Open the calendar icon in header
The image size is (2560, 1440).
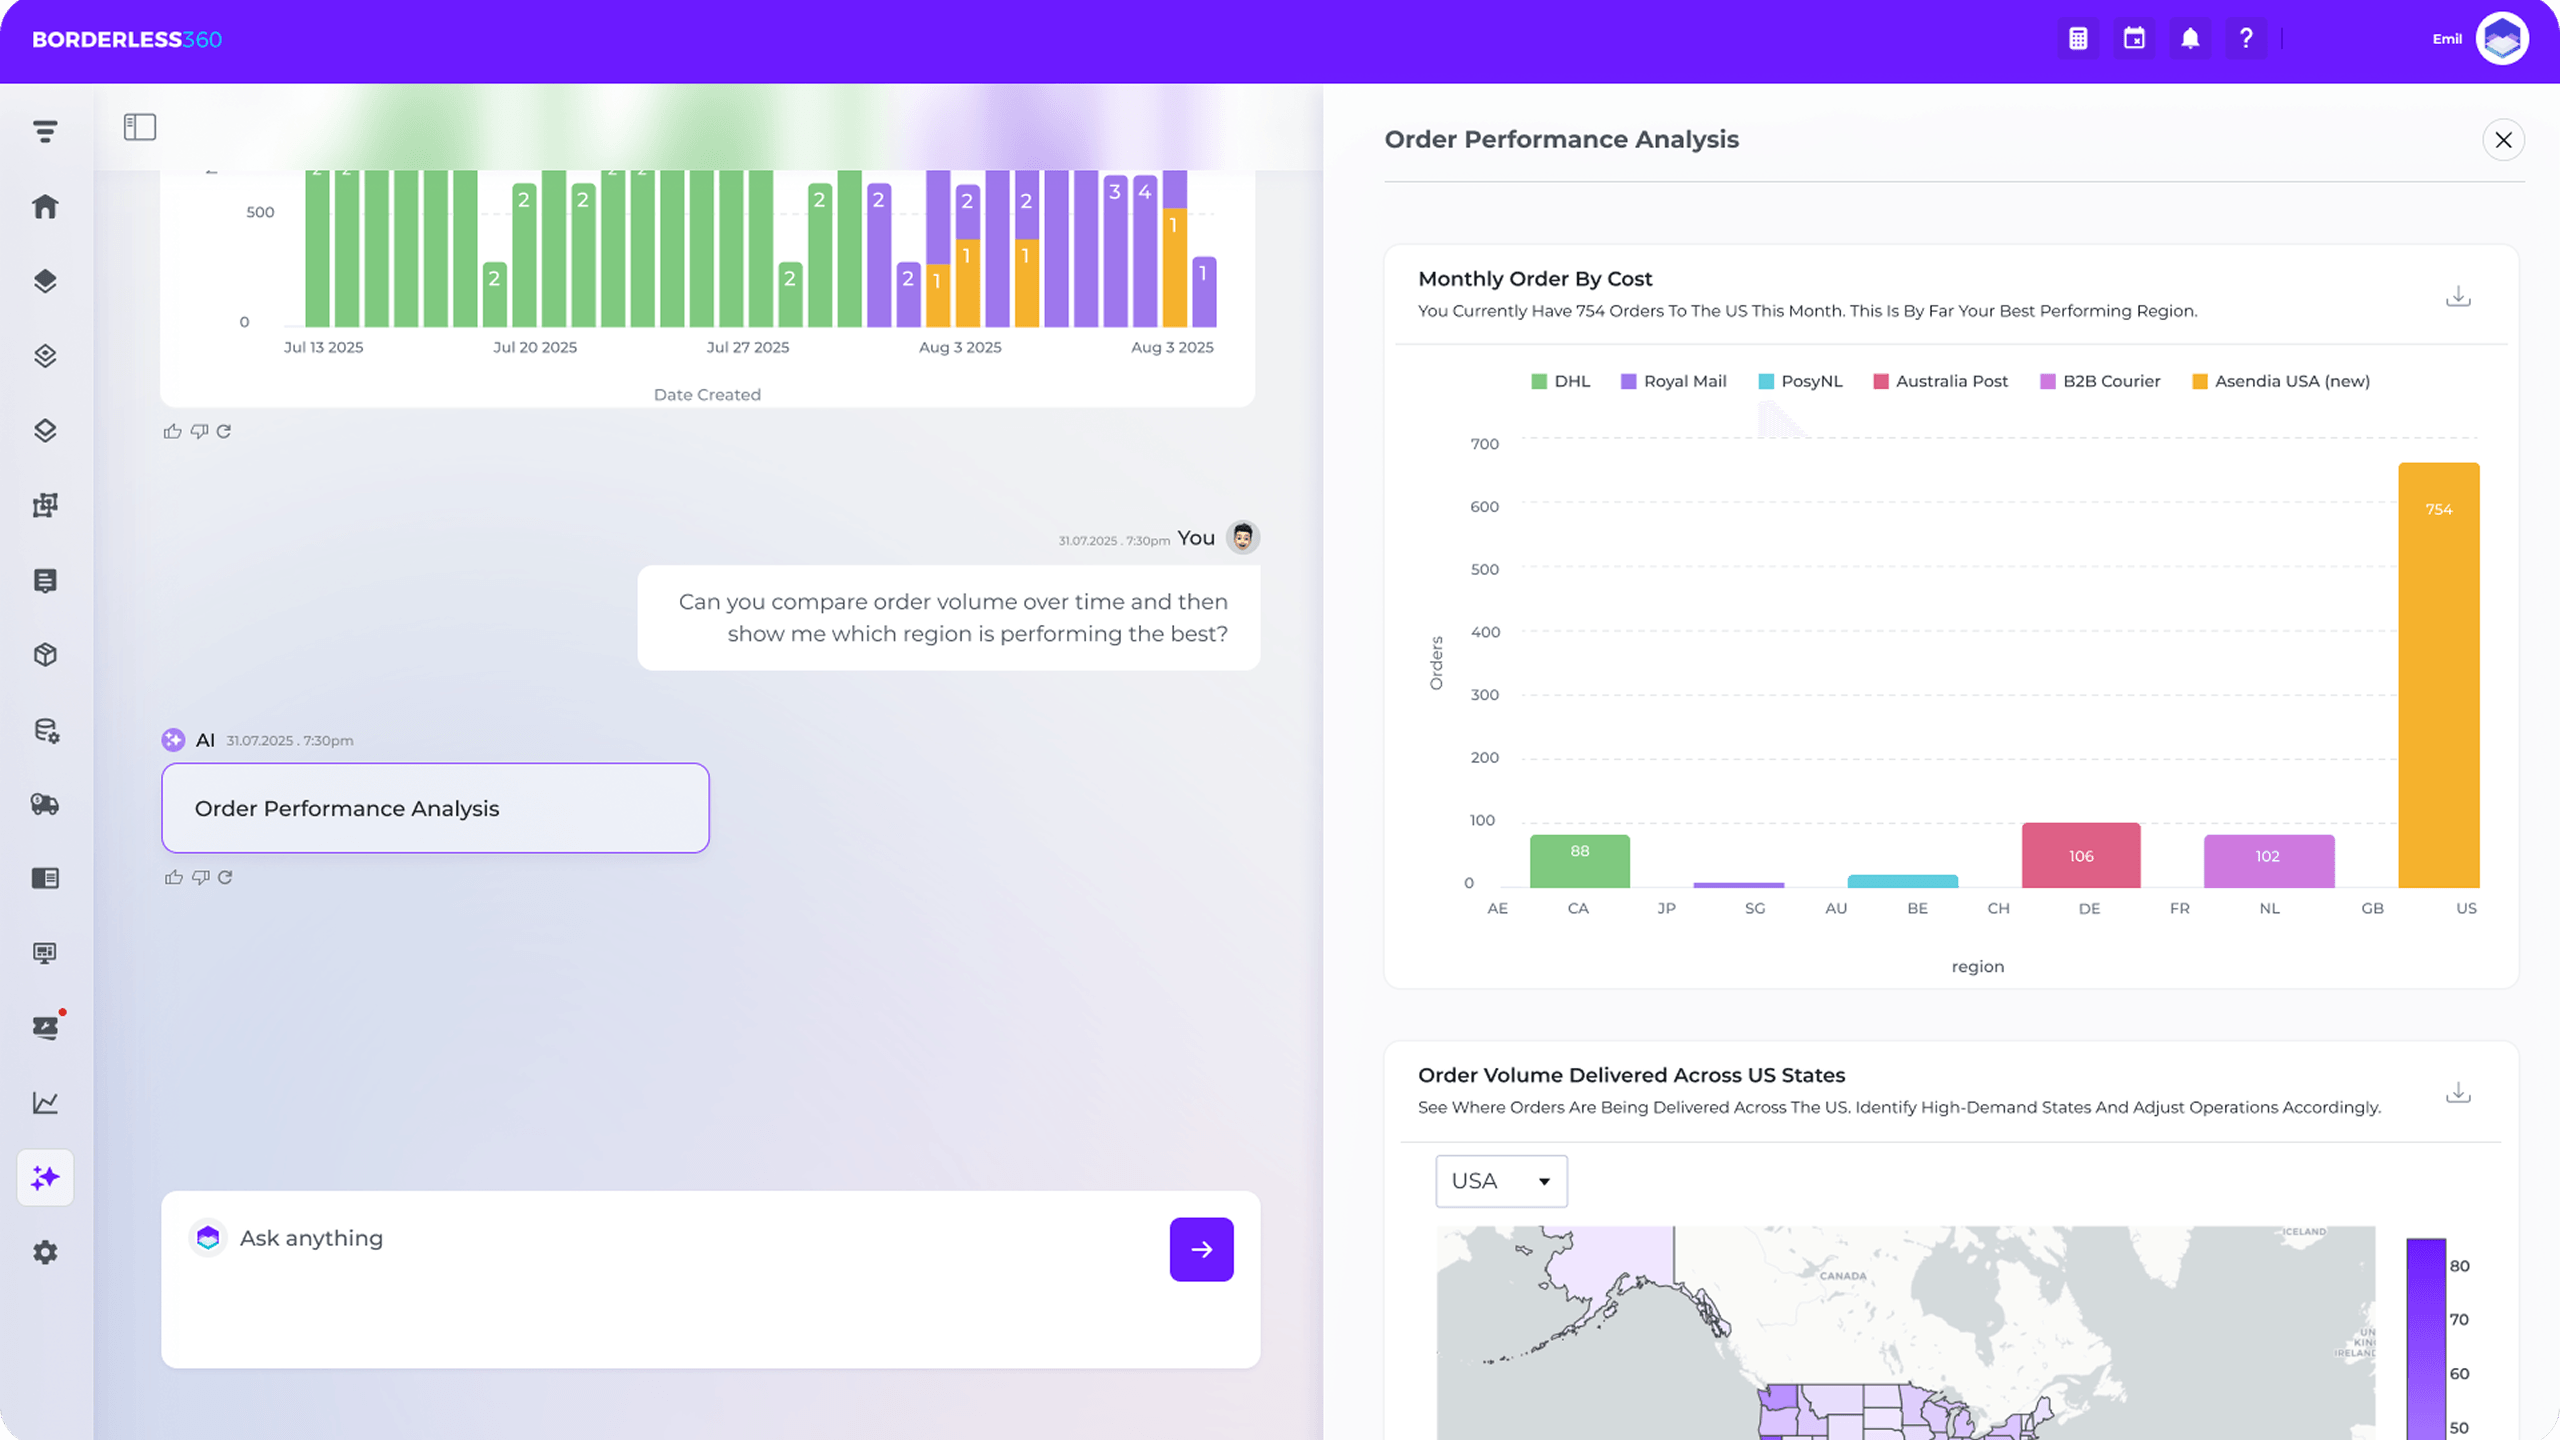click(2134, 39)
